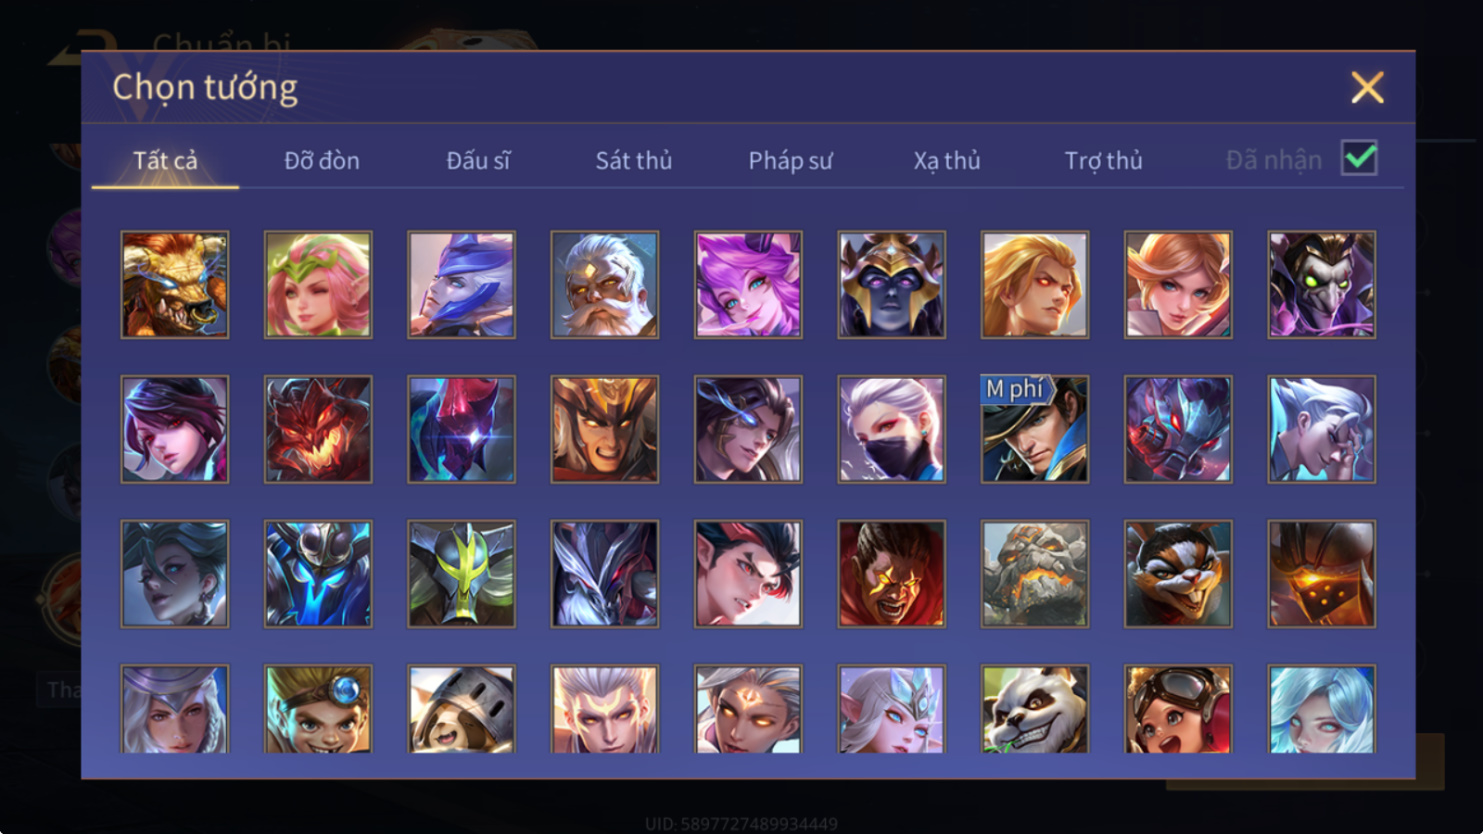This screenshot has height=834, width=1483.
Task: Open the Sát thủ tab
Action: (x=634, y=160)
